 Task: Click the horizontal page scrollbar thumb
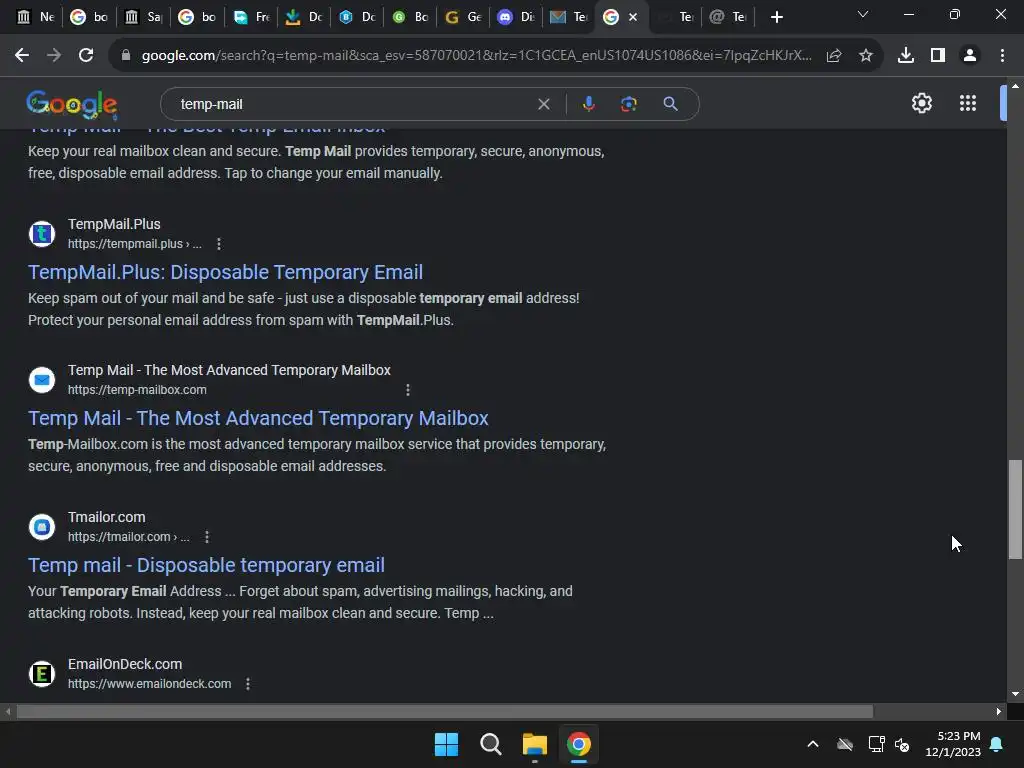click(444, 711)
